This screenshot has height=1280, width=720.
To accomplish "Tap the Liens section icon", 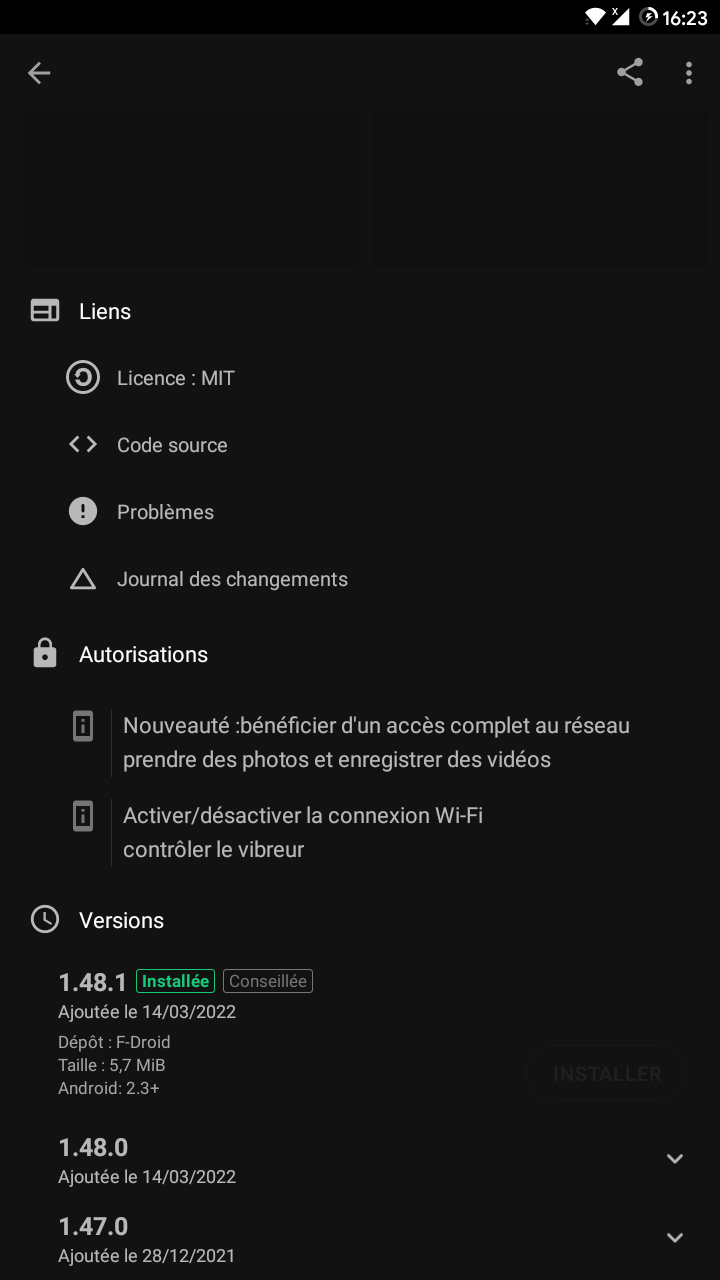I will (44, 310).
